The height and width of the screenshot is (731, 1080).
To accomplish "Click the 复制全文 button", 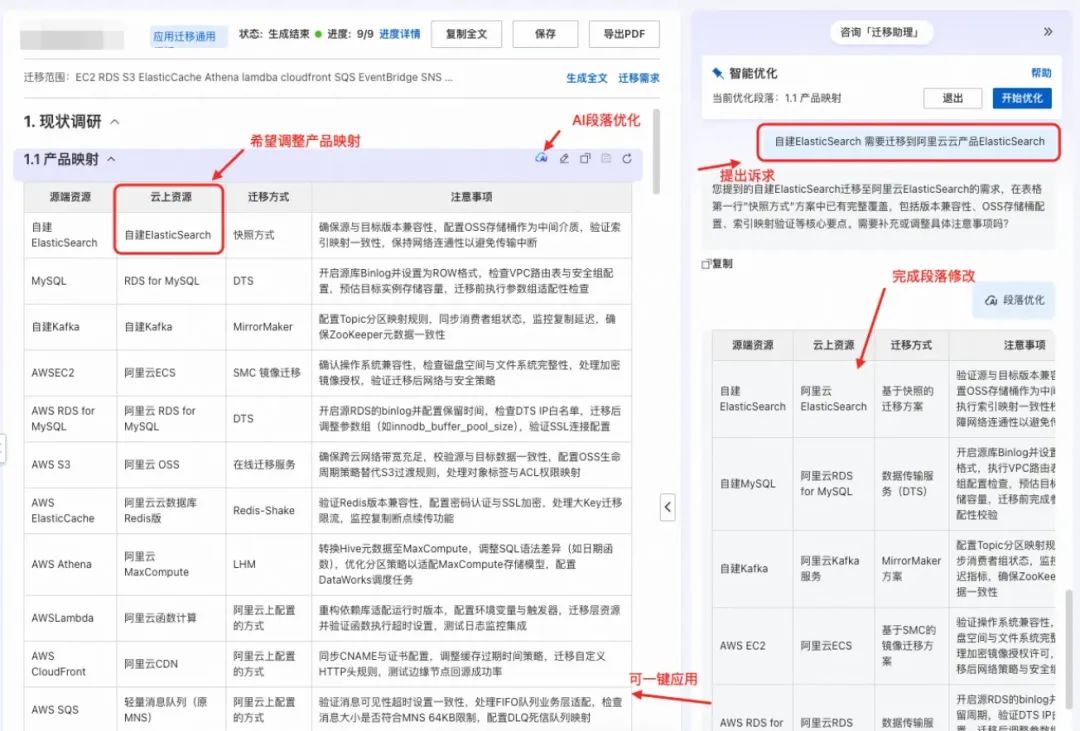I will click(465, 33).
